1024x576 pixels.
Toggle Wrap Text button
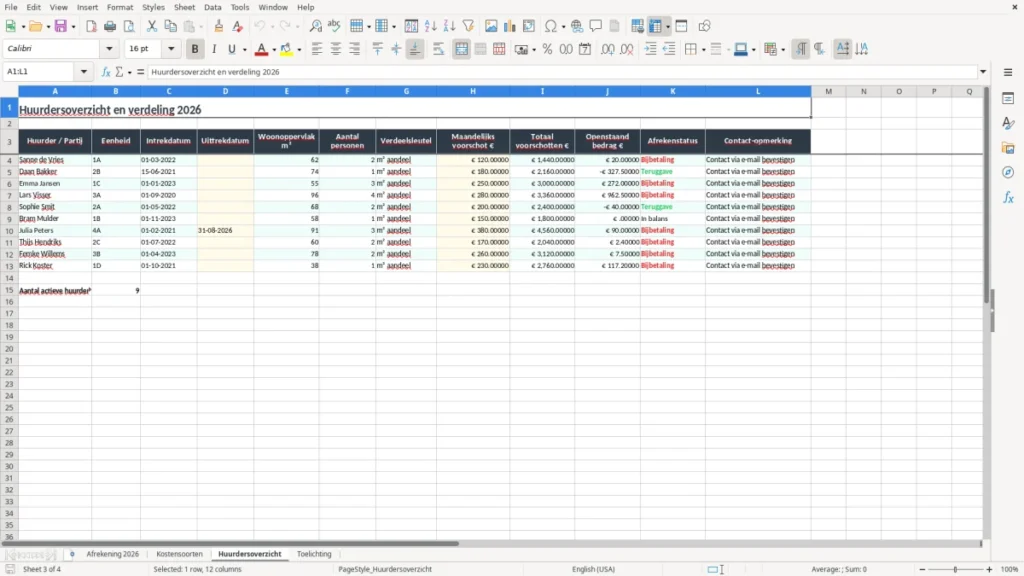click(438, 49)
